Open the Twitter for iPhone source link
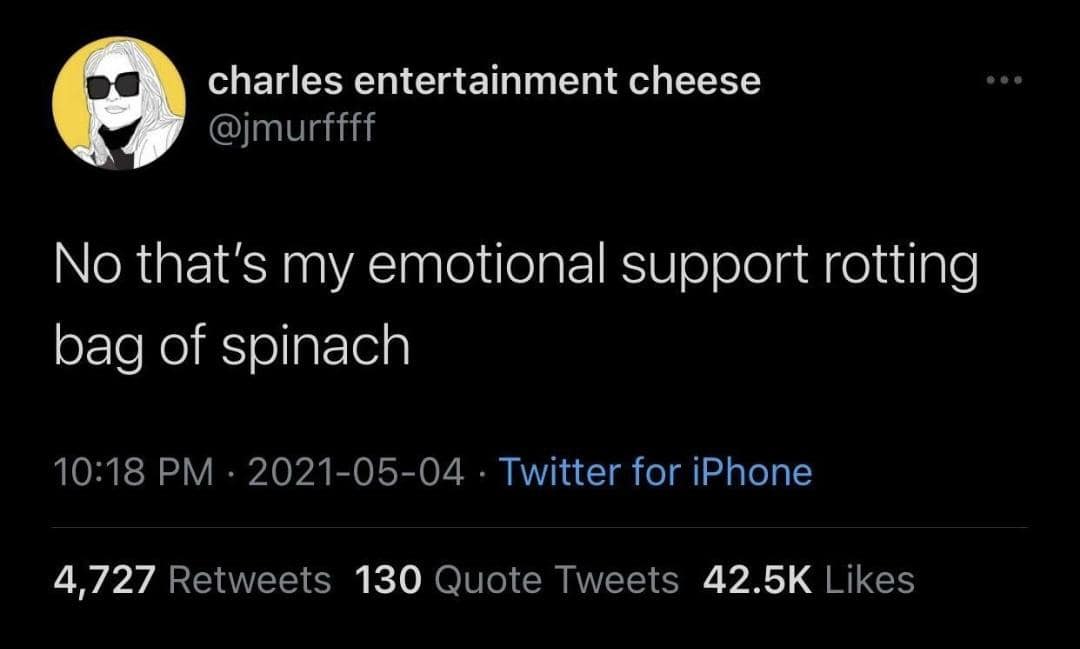The image size is (1080, 649). pyautogui.click(x=655, y=472)
